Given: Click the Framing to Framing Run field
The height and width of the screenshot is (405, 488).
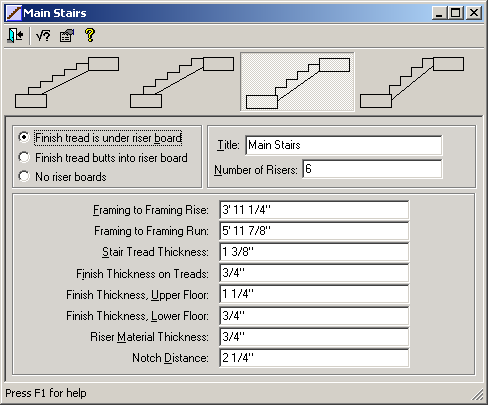Looking at the screenshot, I should click(x=314, y=231).
